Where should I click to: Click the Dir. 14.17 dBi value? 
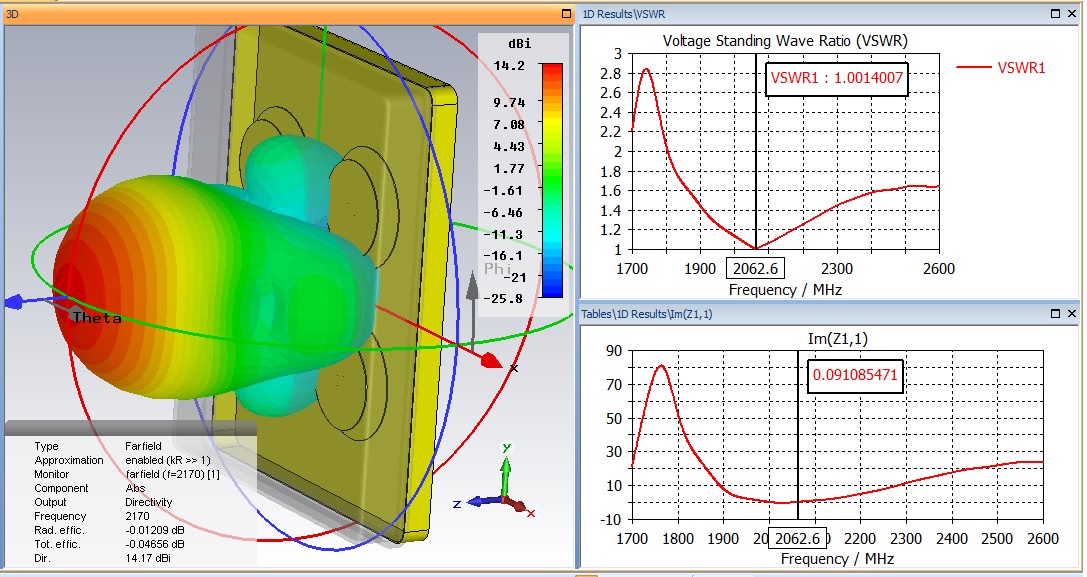point(148,558)
